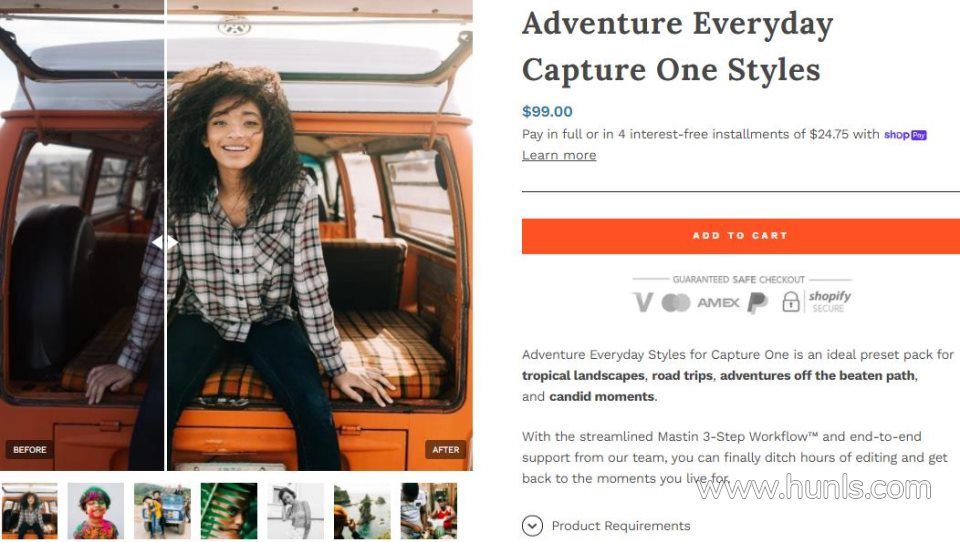Click the Visa payment icon
960x542 pixels.
tap(643, 302)
